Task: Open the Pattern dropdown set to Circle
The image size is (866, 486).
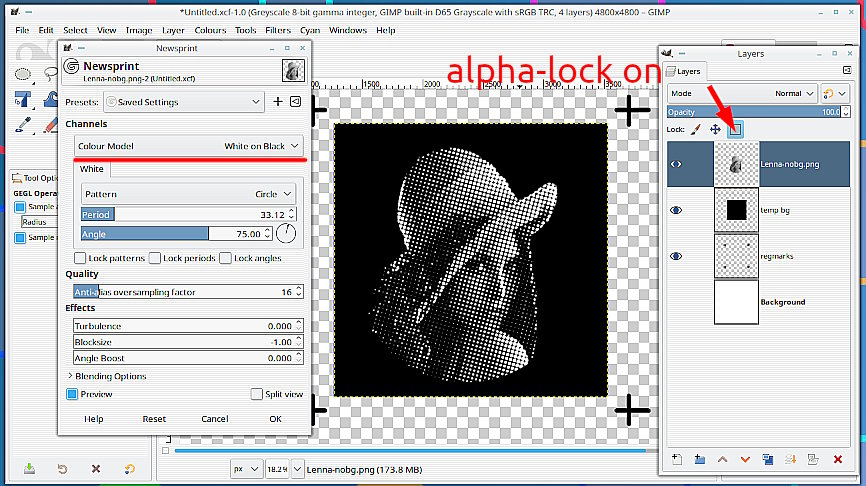Action: coord(189,194)
